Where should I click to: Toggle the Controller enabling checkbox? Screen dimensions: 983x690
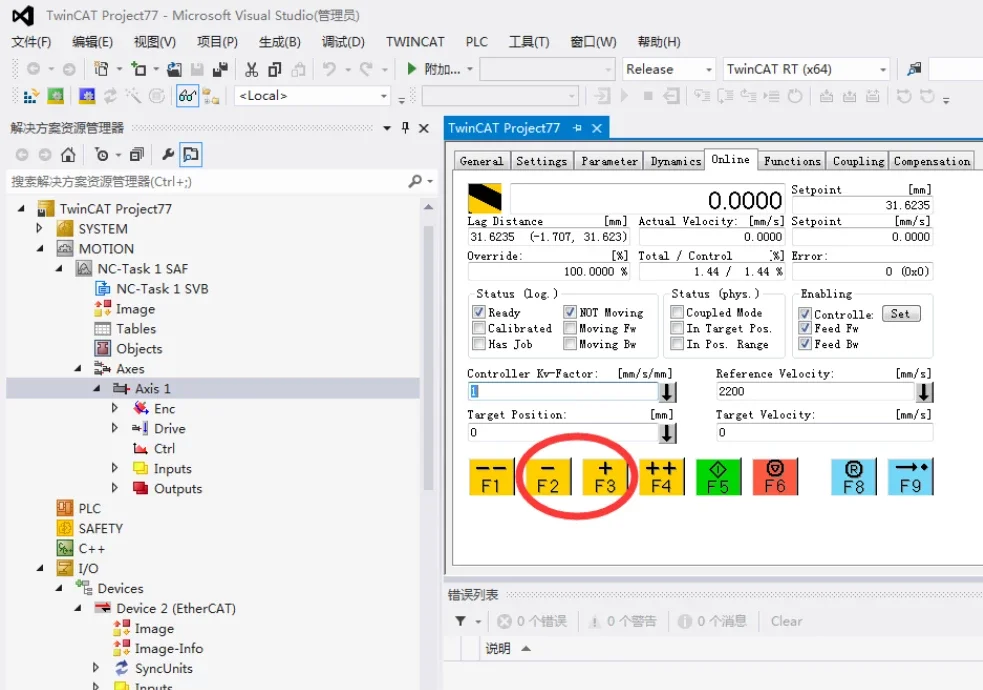tap(806, 313)
